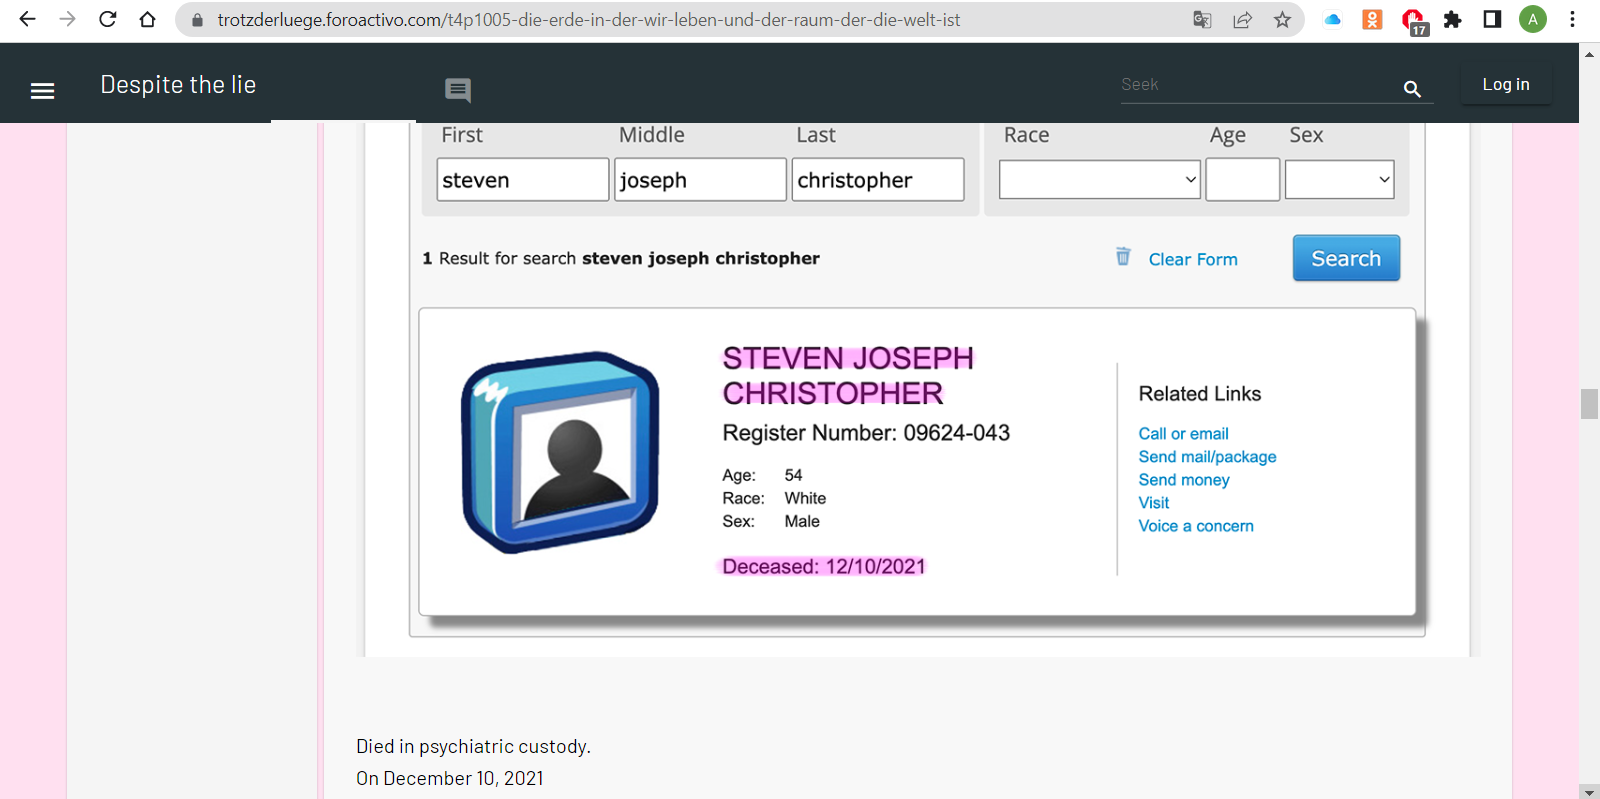Open the browser extensions puzzle icon
The height and width of the screenshot is (799, 1600).
[x=1452, y=20]
